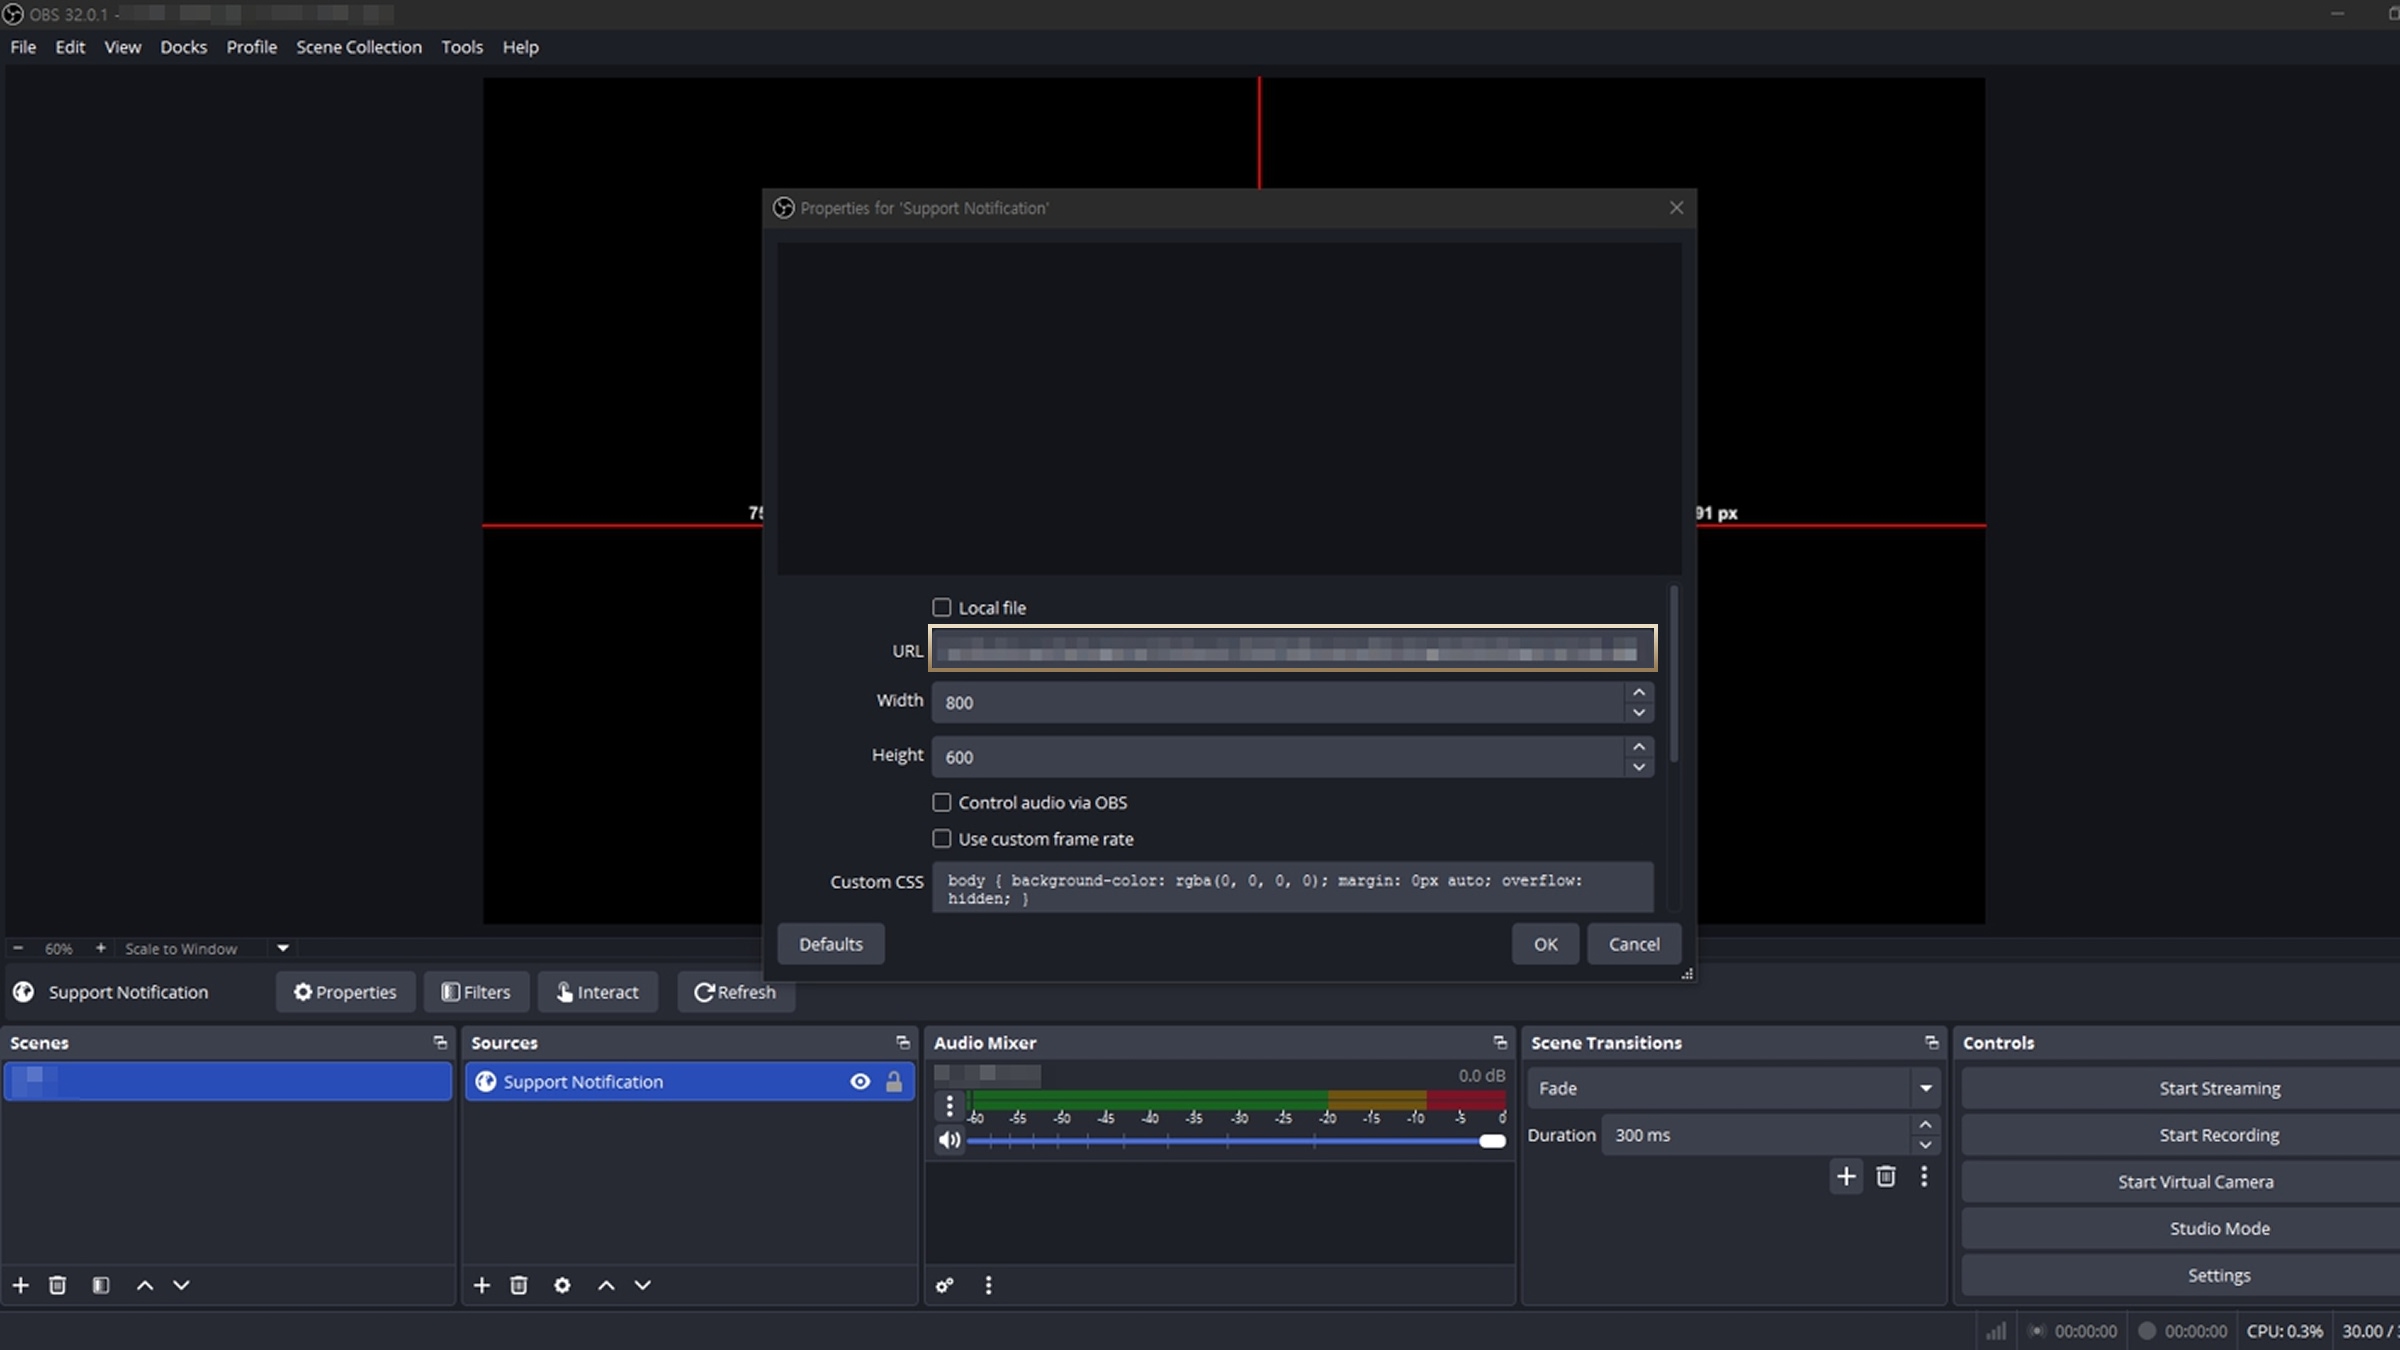Click Start Streaming

[2180, 1088]
